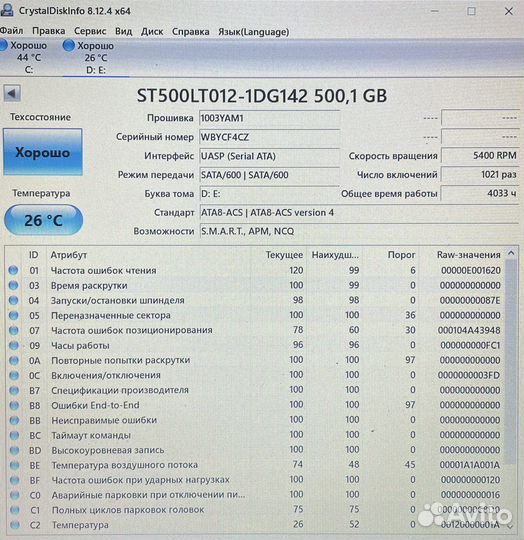The height and width of the screenshot is (540, 524).
Task: Click raw value 000104A43948
Action: (x=469, y=330)
